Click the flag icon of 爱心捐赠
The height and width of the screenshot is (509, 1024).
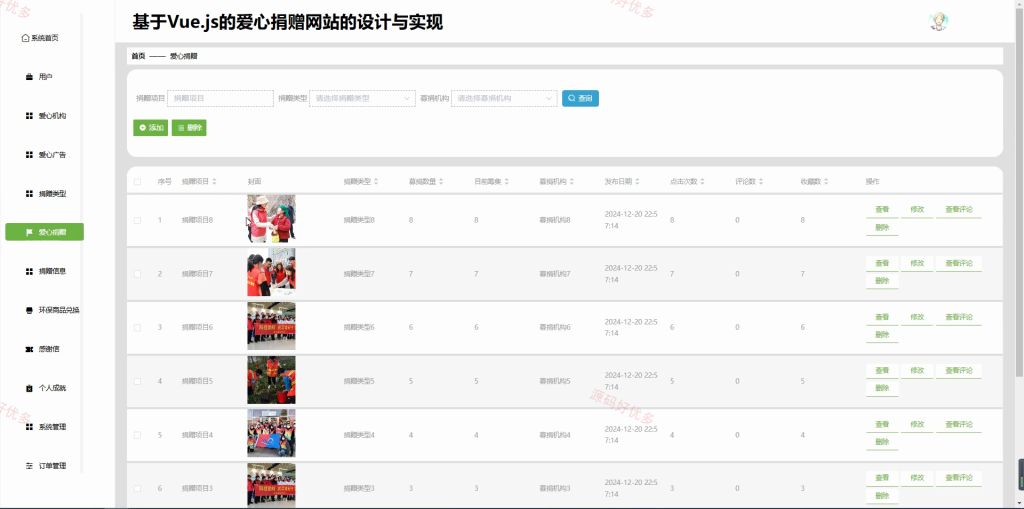[29, 232]
